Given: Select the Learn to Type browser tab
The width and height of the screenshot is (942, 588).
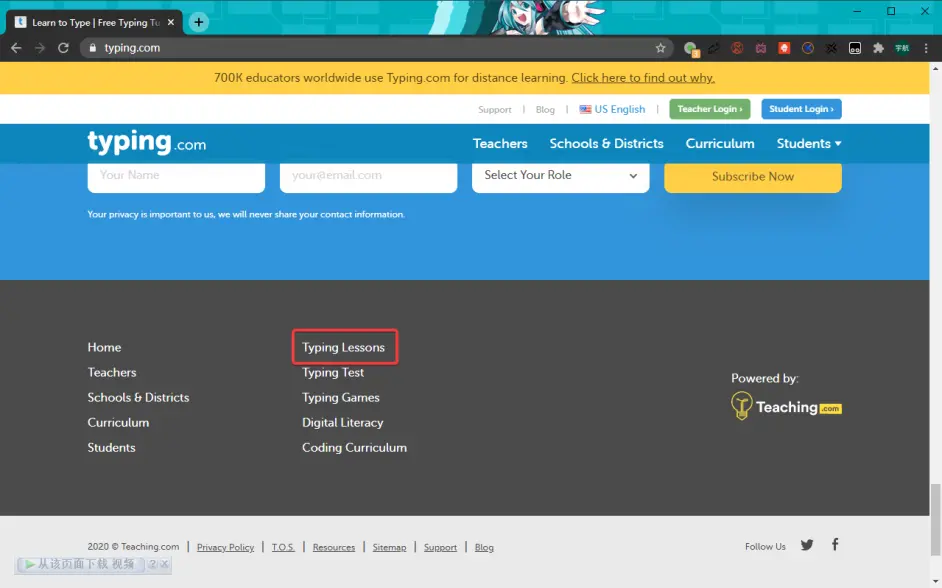Looking at the screenshot, I should [x=94, y=23].
